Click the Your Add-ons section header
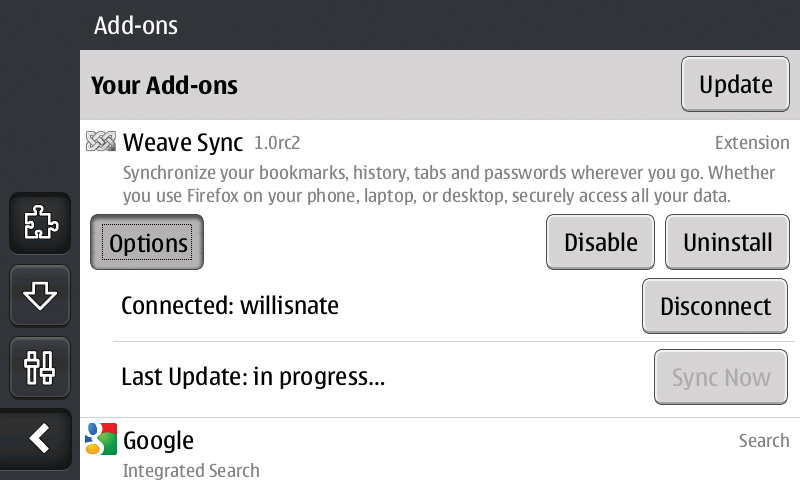 (x=164, y=85)
